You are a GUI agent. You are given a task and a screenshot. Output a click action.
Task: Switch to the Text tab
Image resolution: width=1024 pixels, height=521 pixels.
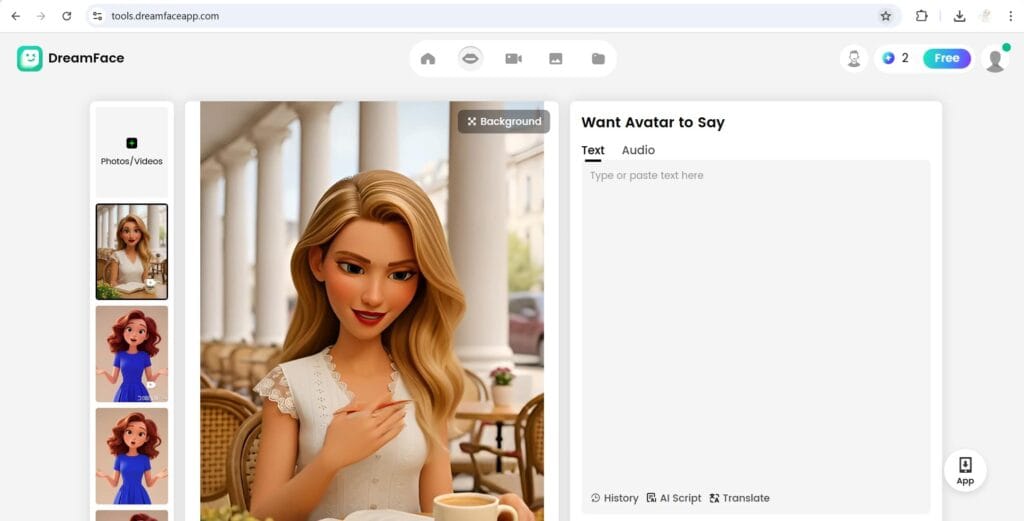pos(593,150)
